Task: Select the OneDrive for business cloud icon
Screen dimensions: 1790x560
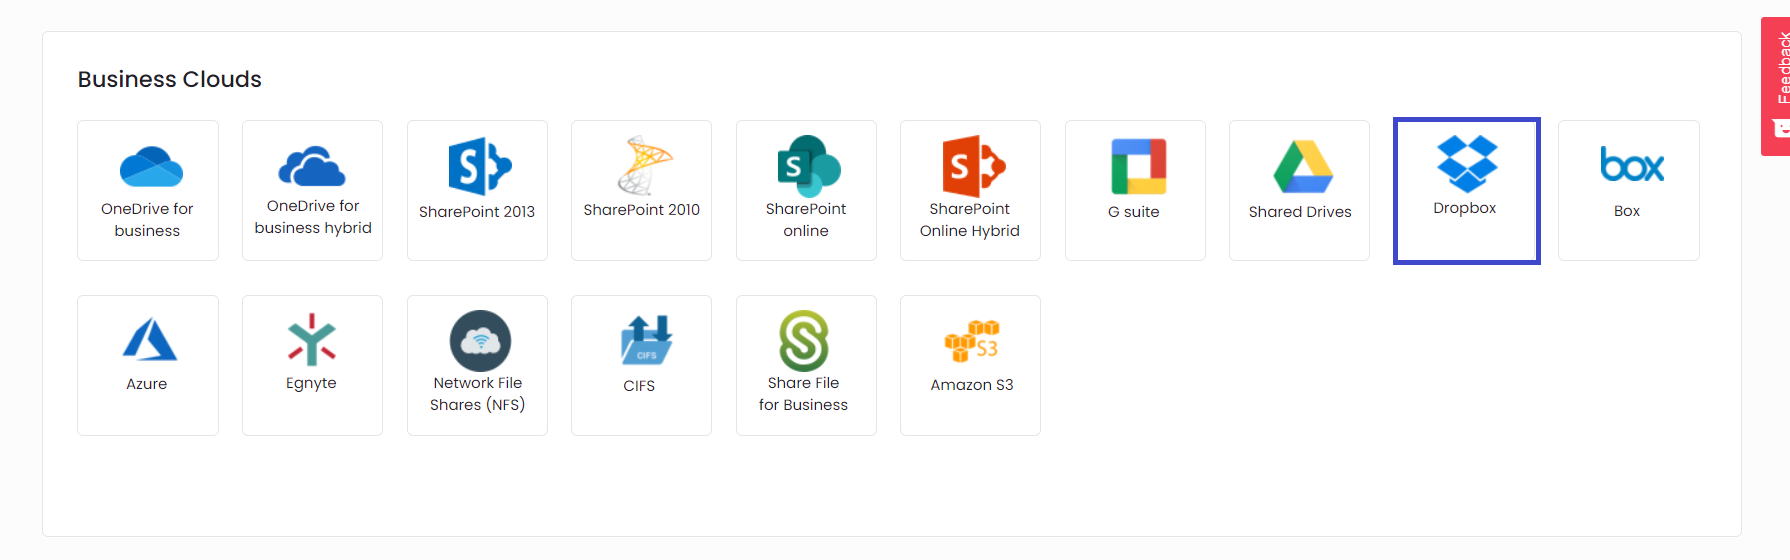Action: coord(151,167)
